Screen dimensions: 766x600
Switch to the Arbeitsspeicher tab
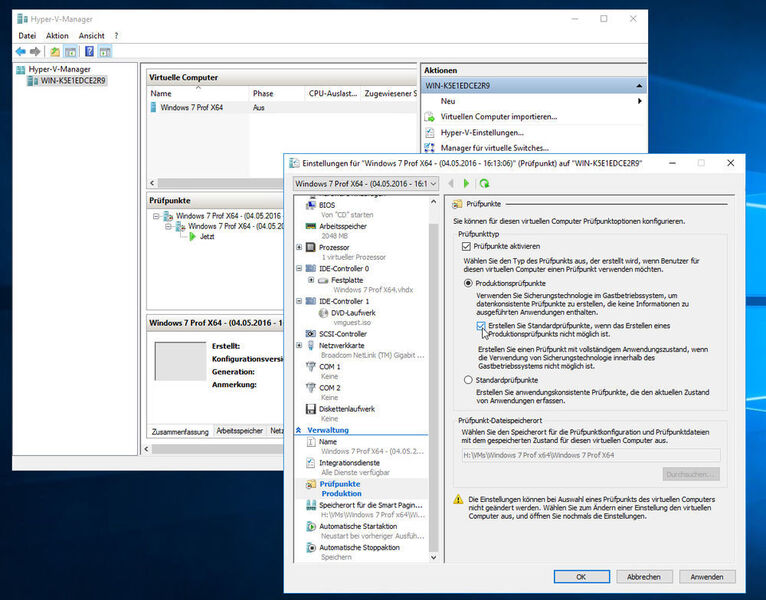coord(239,430)
